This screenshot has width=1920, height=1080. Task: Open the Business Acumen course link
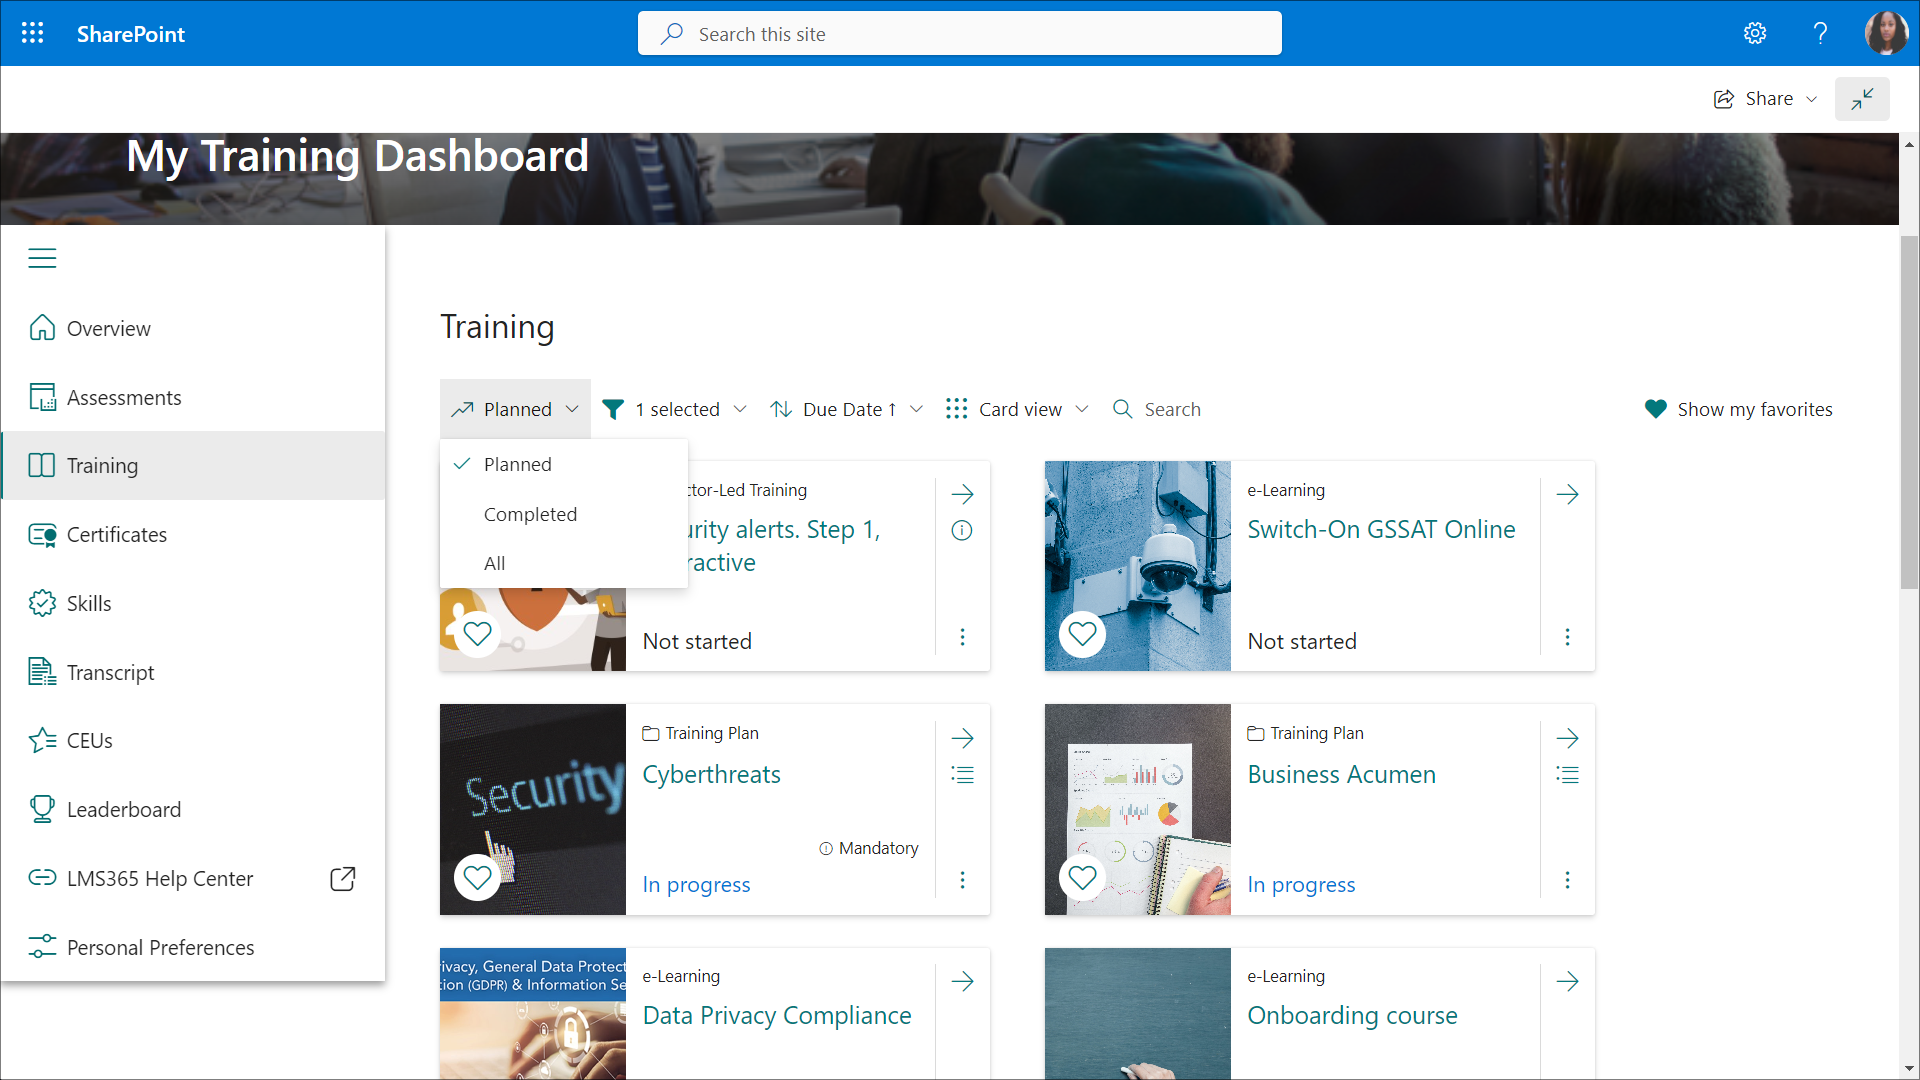pyautogui.click(x=1341, y=774)
